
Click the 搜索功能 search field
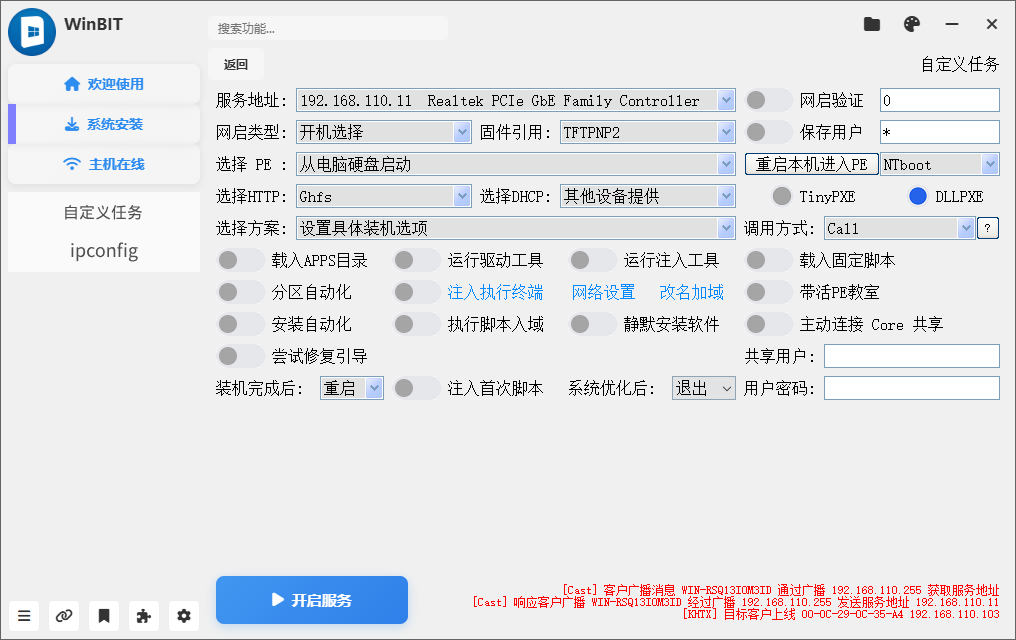[329, 29]
